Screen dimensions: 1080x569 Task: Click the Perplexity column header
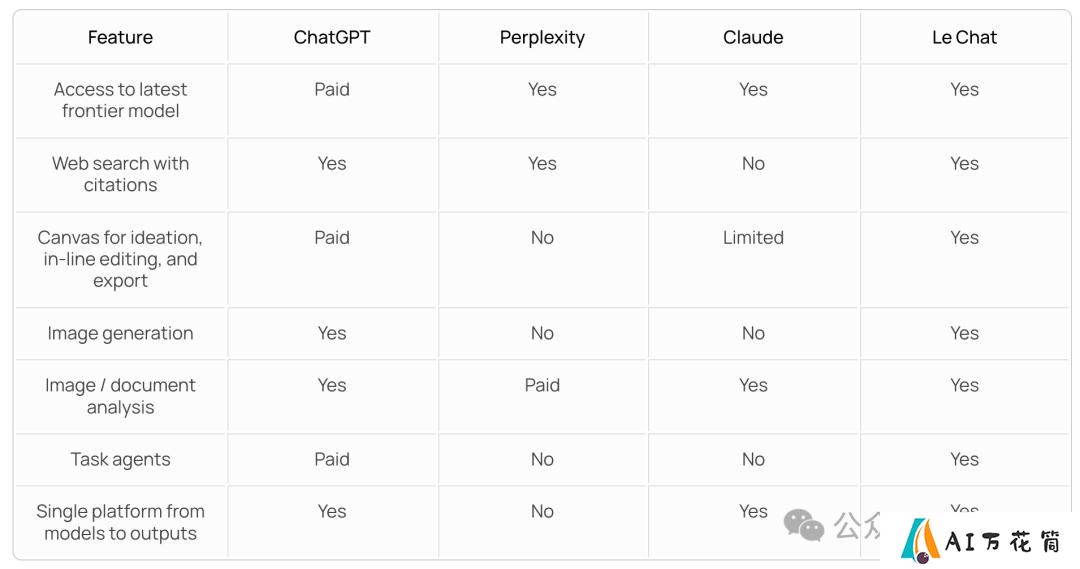[x=542, y=38]
